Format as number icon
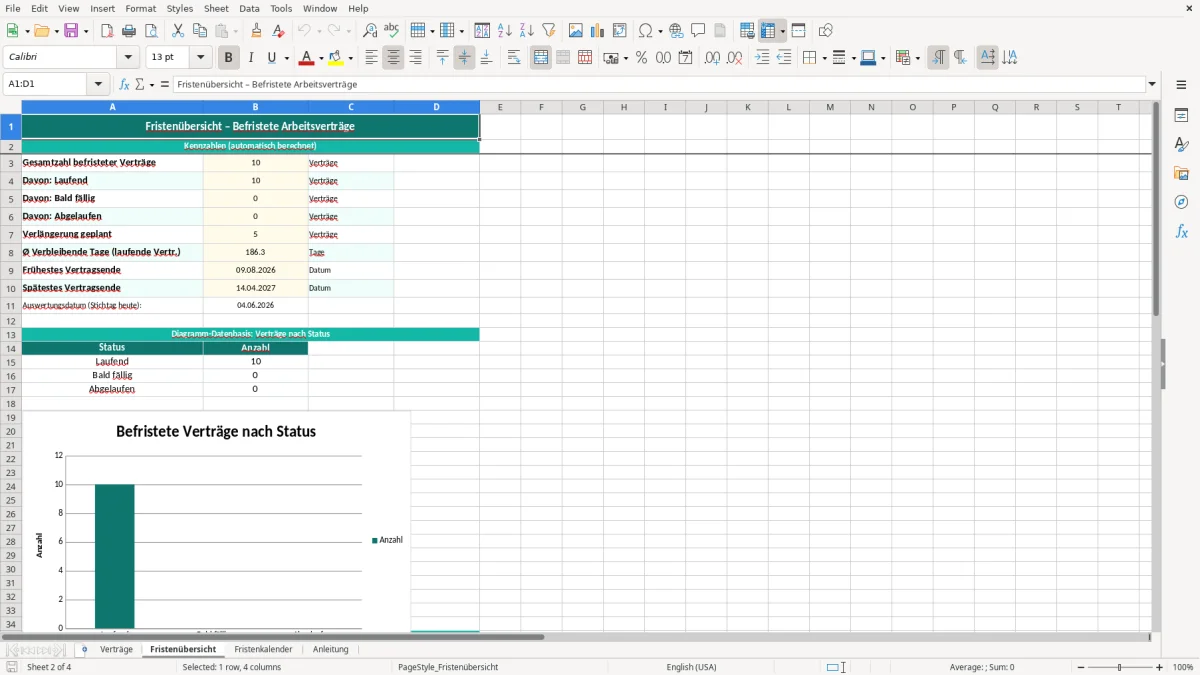The width and height of the screenshot is (1200, 675). pyautogui.click(x=663, y=58)
